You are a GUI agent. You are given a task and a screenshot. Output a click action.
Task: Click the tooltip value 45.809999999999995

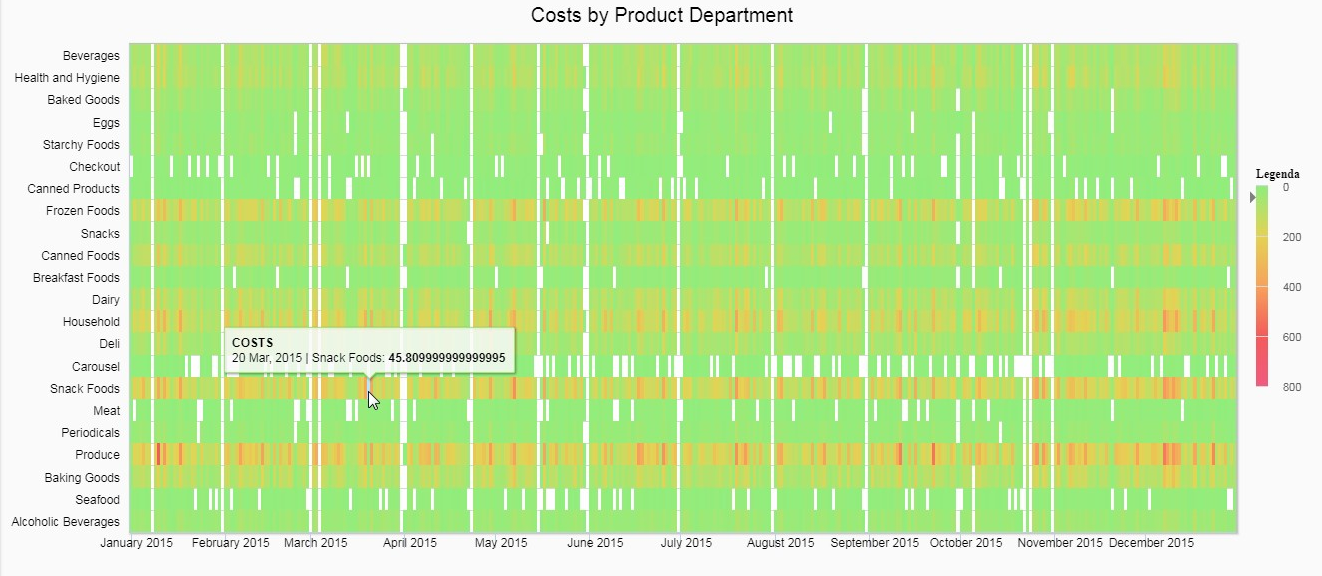[447, 358]
